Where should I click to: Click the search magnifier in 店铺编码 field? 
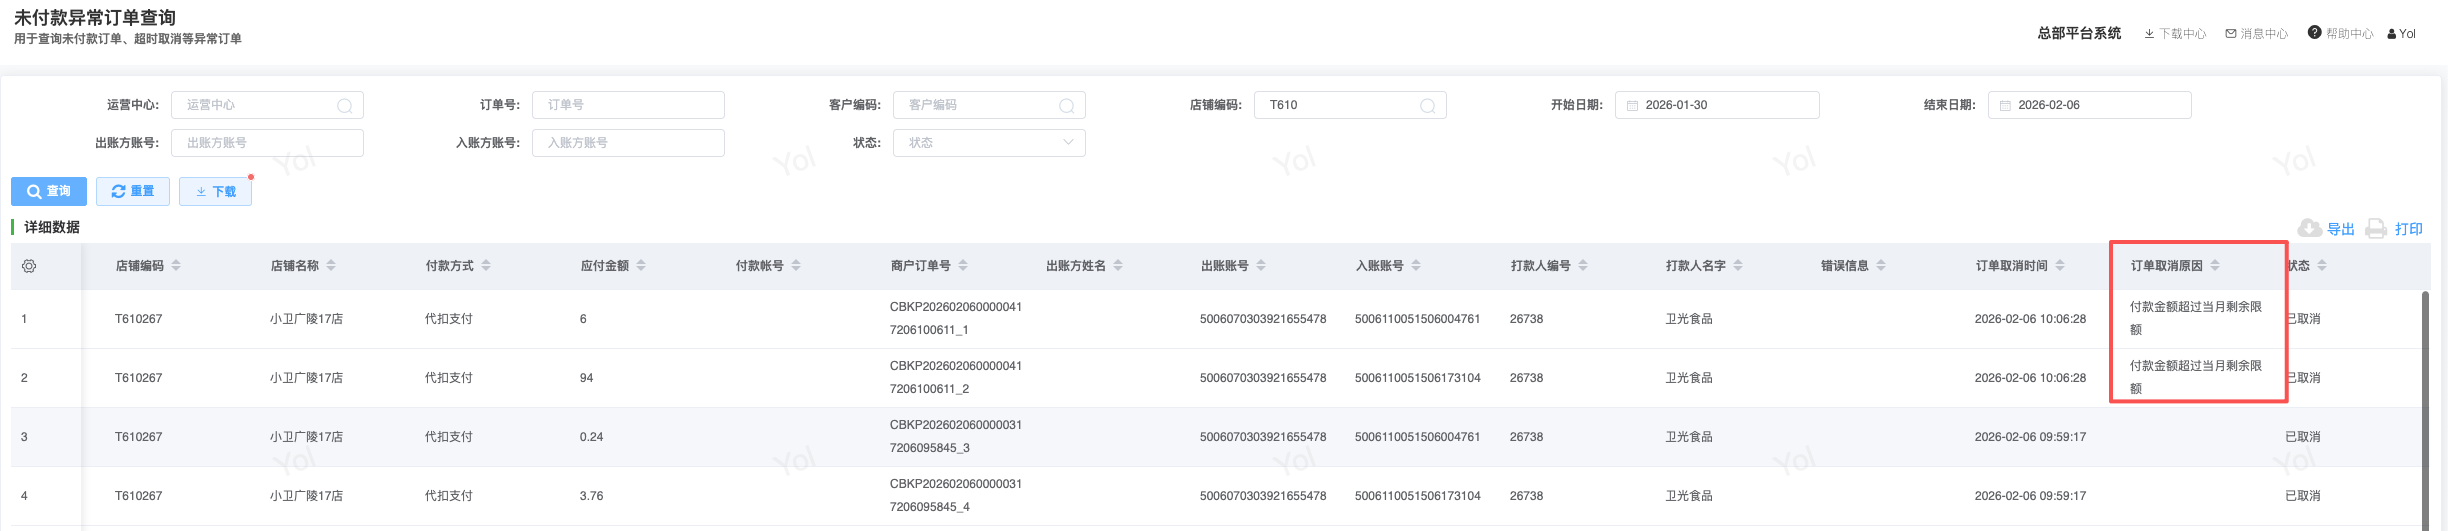click(1428, 105)
